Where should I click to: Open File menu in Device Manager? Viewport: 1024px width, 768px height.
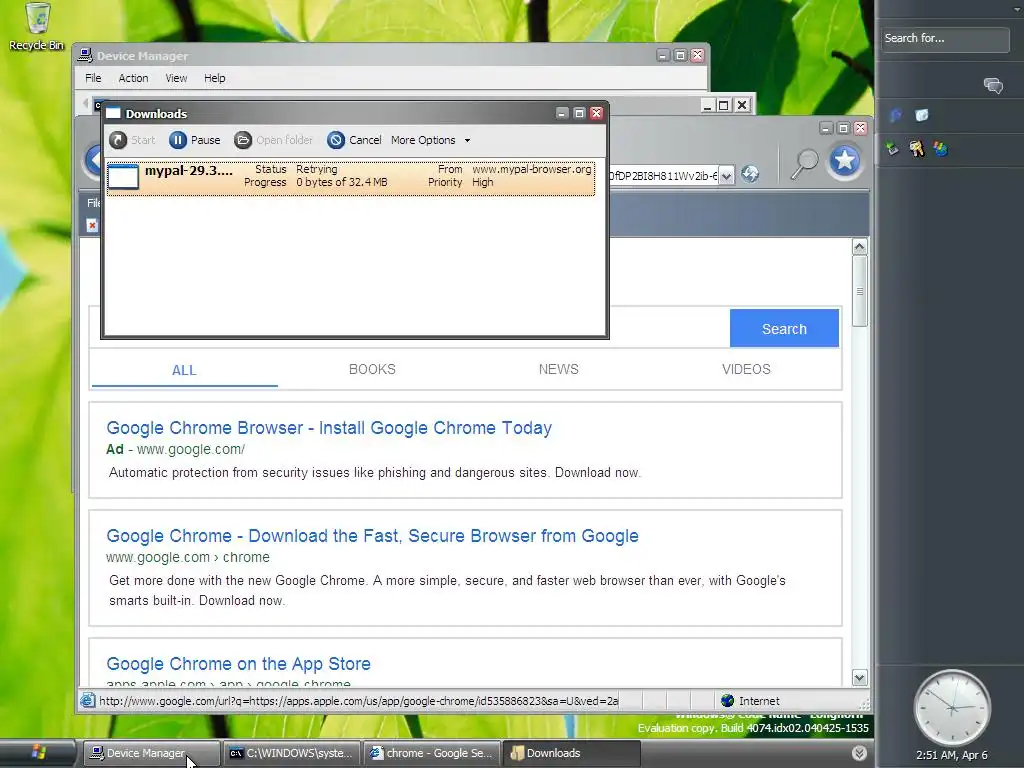93,78
